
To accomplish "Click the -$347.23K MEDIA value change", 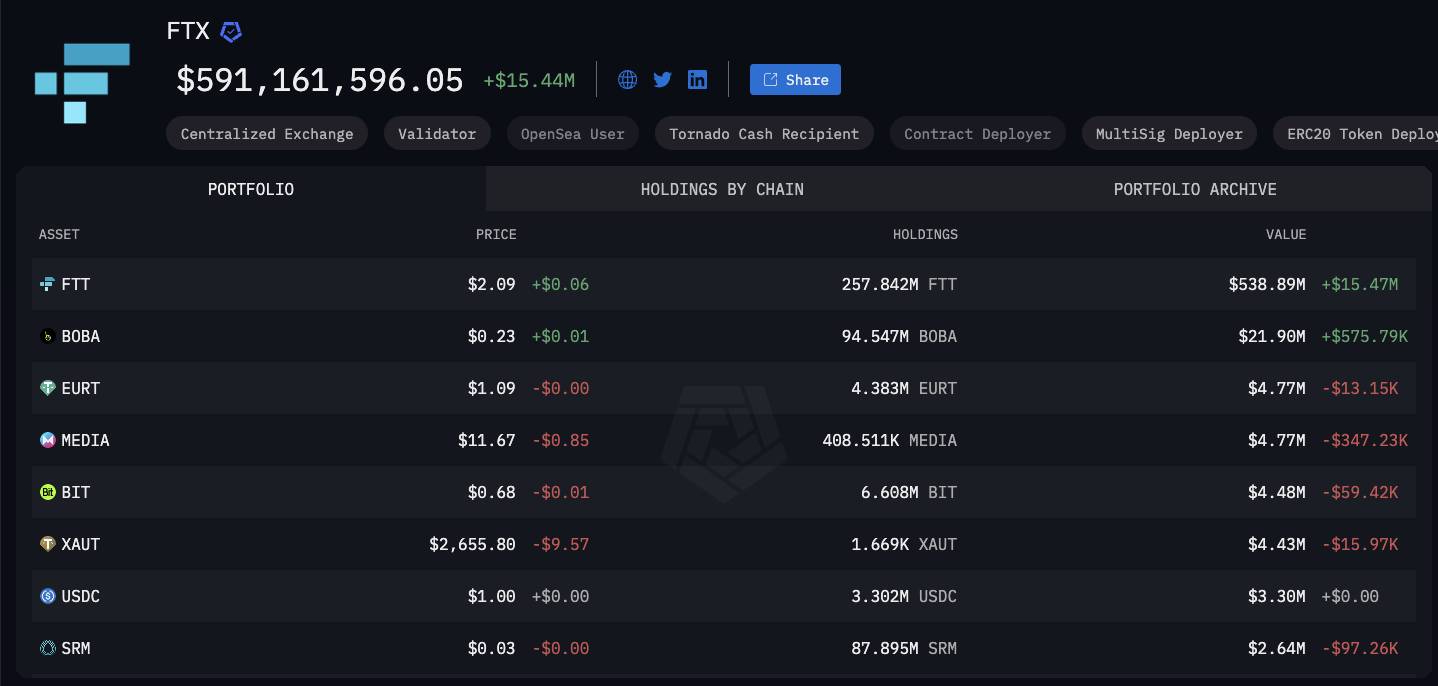I will click(x=1364, y=440).
